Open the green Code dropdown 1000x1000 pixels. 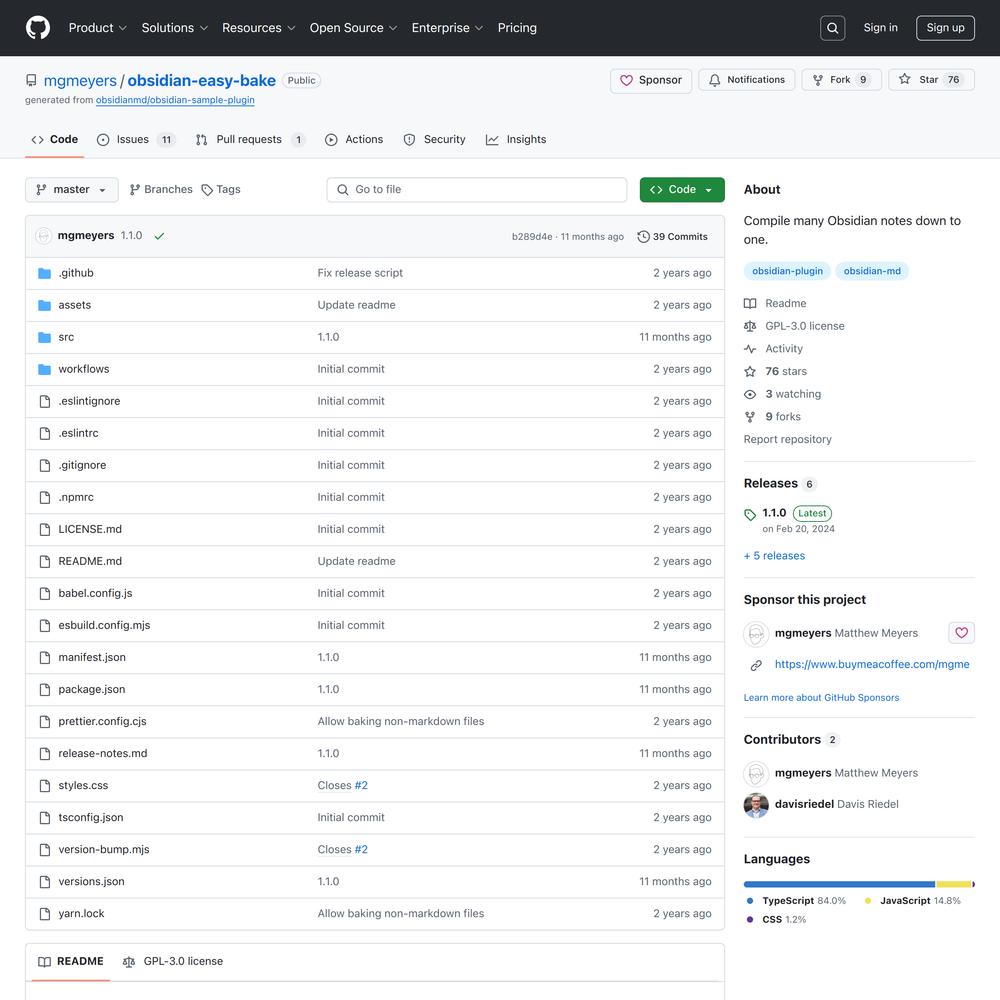coord(682,190)
